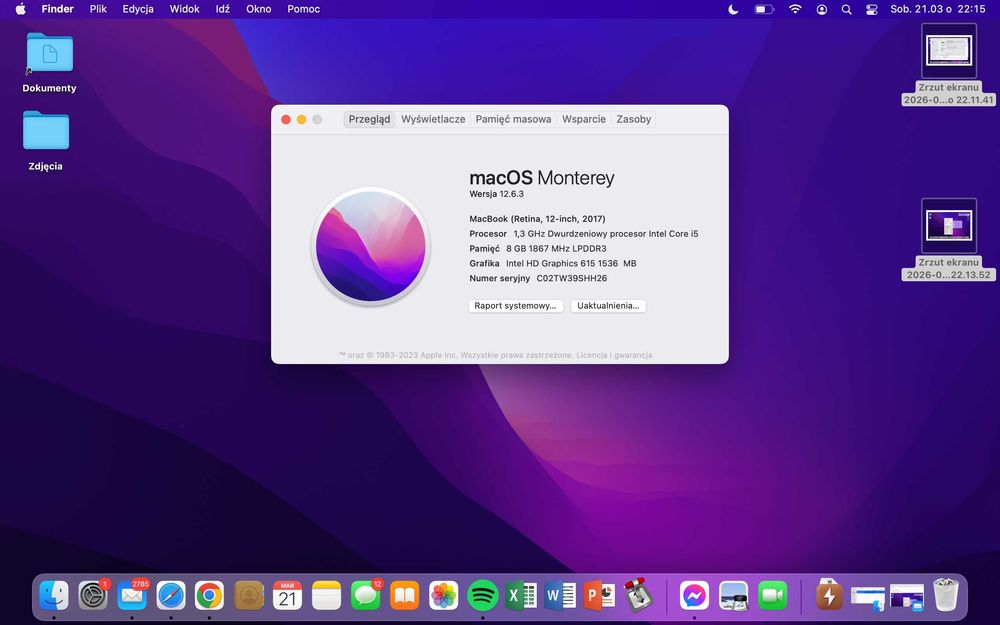Click MacBook (Retina, 12-inch, 2017) text
Image resolution: width=1000 pixels, height=625 pixels.
537,219
